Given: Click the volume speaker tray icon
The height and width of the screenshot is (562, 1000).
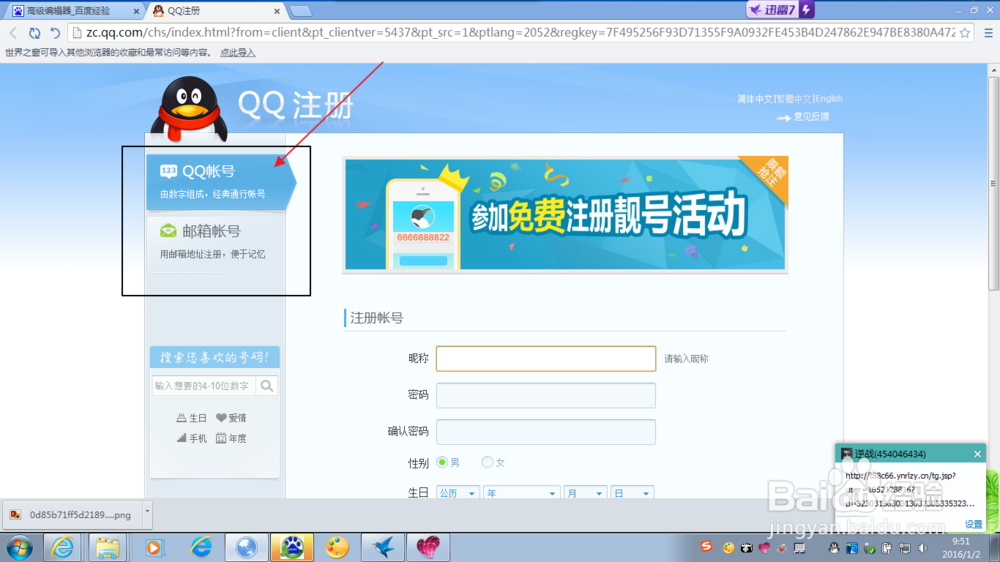Looking at the screenshot, I should pyautogui.click(x=923, y=547).
